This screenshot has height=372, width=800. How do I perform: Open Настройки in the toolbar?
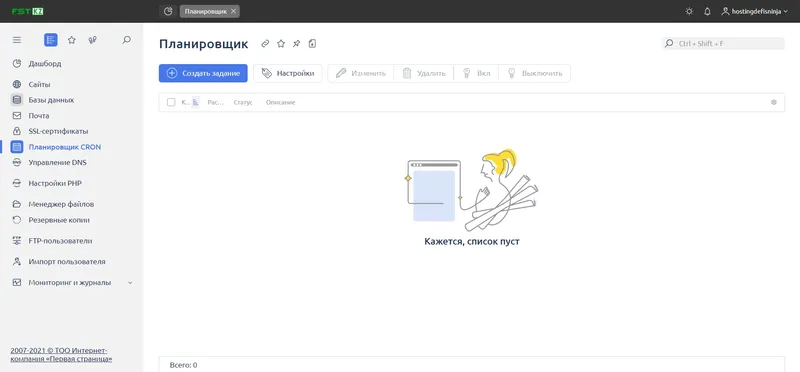click(288, 73)
